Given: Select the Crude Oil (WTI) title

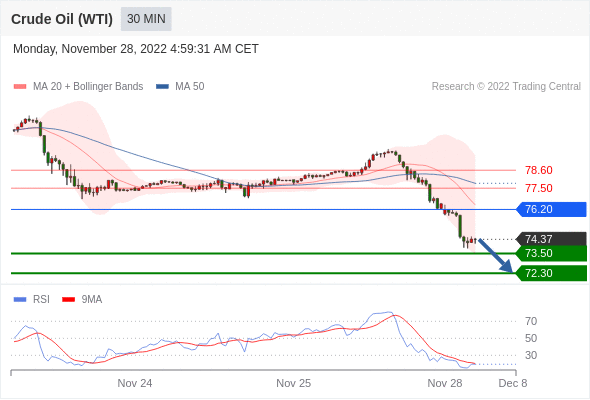Looking at the screenshot, I should [x=62, y=19].
